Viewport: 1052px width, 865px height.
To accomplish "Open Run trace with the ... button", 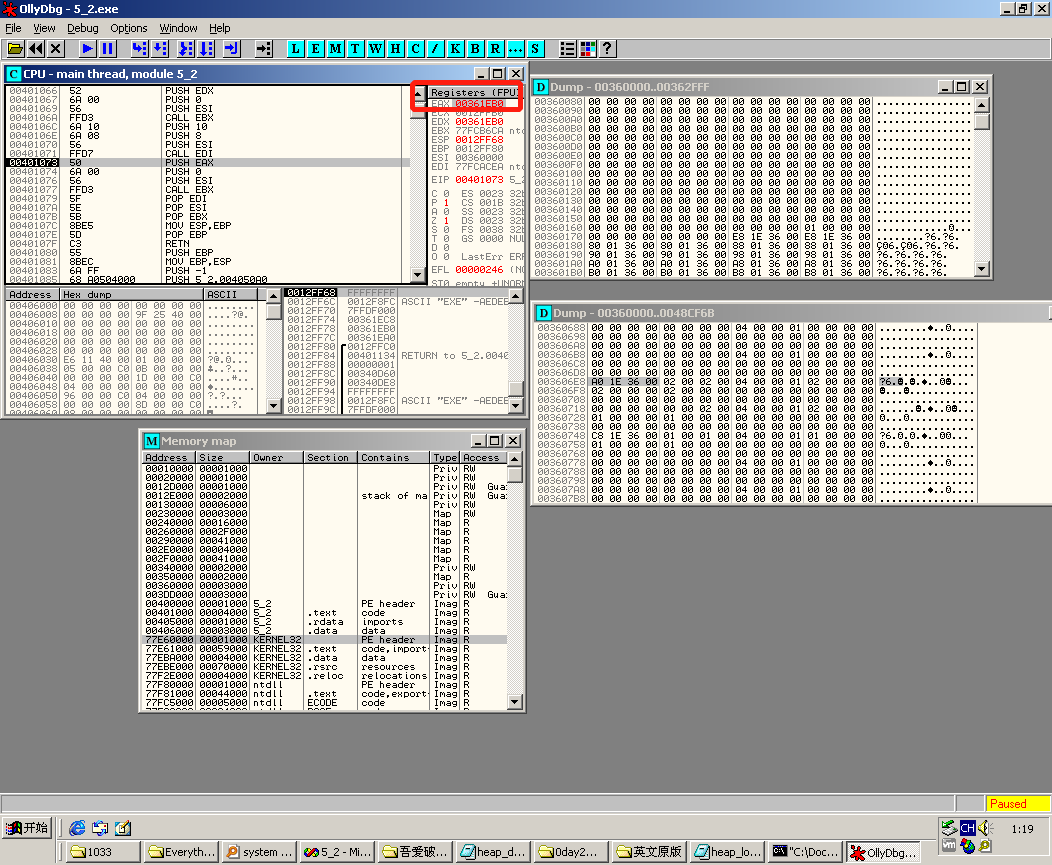I will [x=515, y=48].
